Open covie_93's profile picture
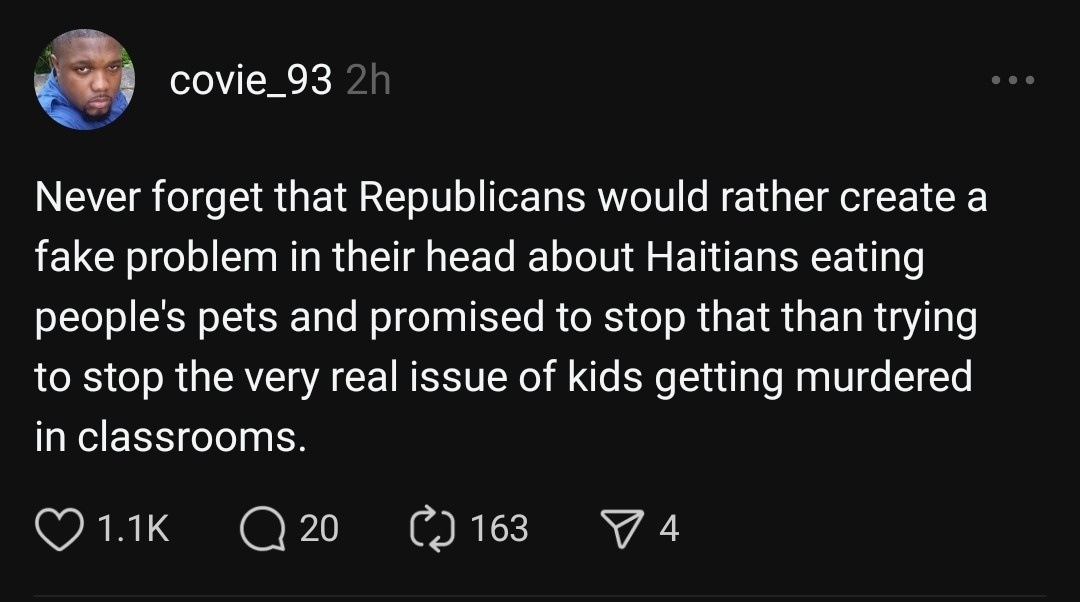 click(84, 80)
